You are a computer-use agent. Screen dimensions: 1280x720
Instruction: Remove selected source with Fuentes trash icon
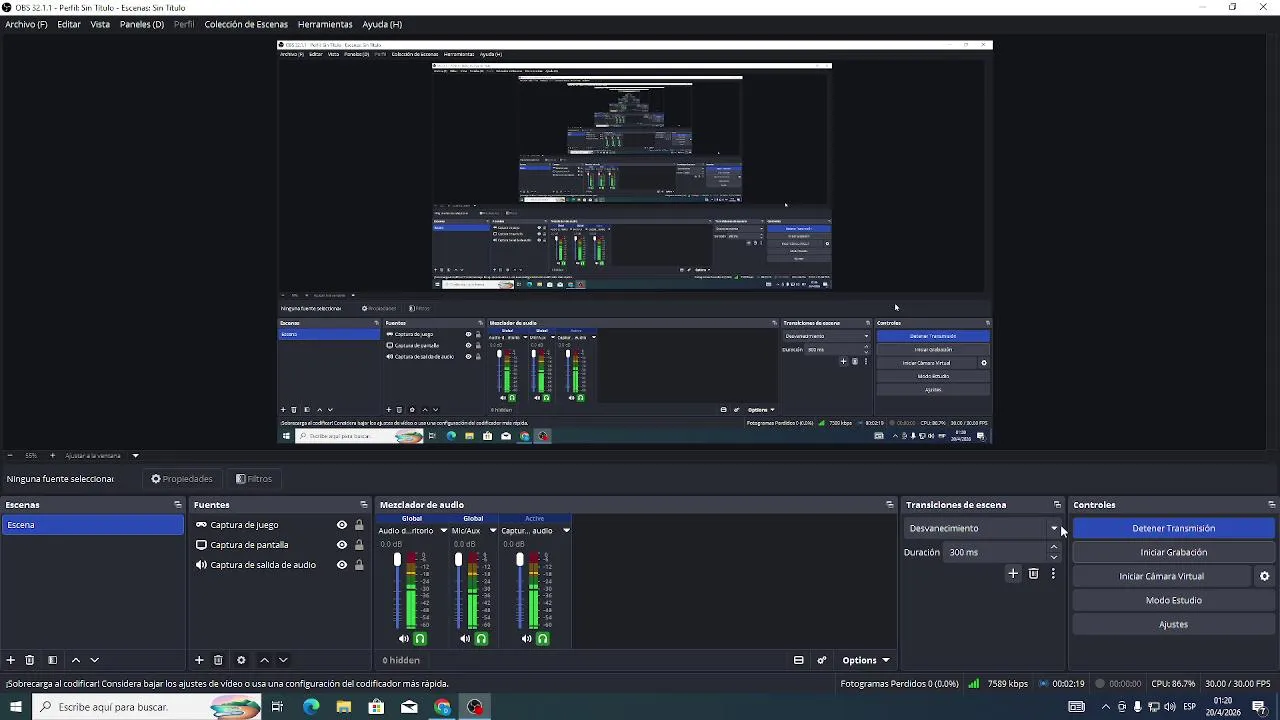218,660
